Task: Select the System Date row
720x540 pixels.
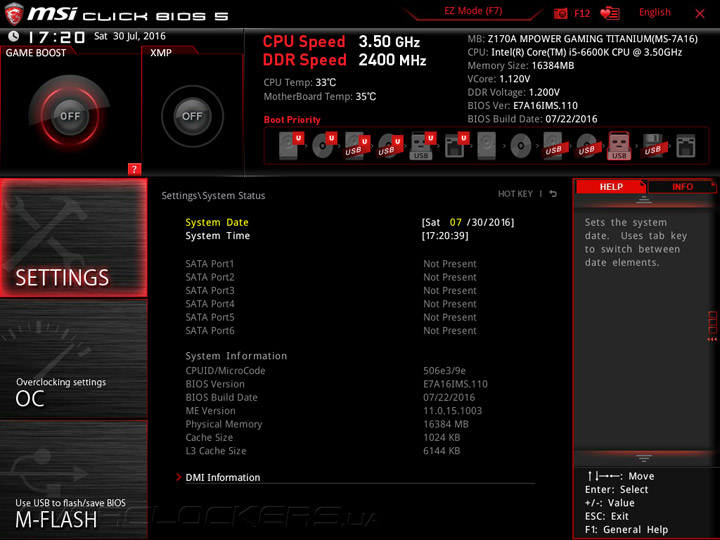Action: (x=350, y=222)
